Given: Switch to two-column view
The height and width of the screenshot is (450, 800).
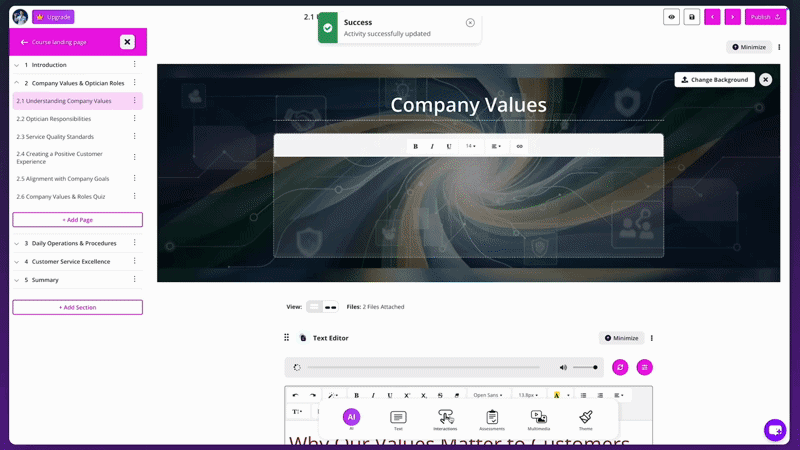Looking at the screenshot, I should point(331,307).
